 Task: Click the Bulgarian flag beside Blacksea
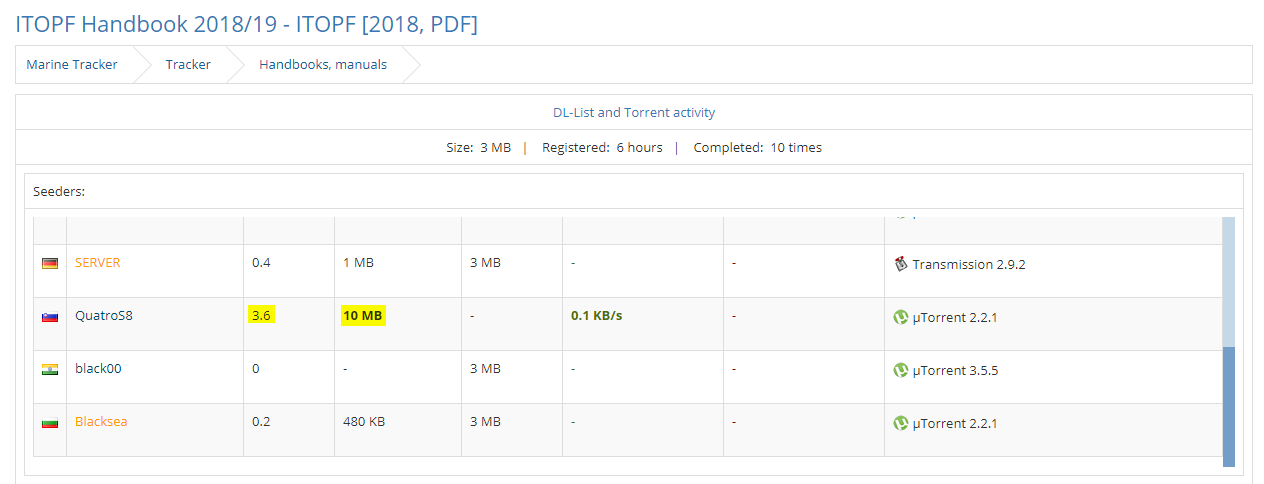50,422
